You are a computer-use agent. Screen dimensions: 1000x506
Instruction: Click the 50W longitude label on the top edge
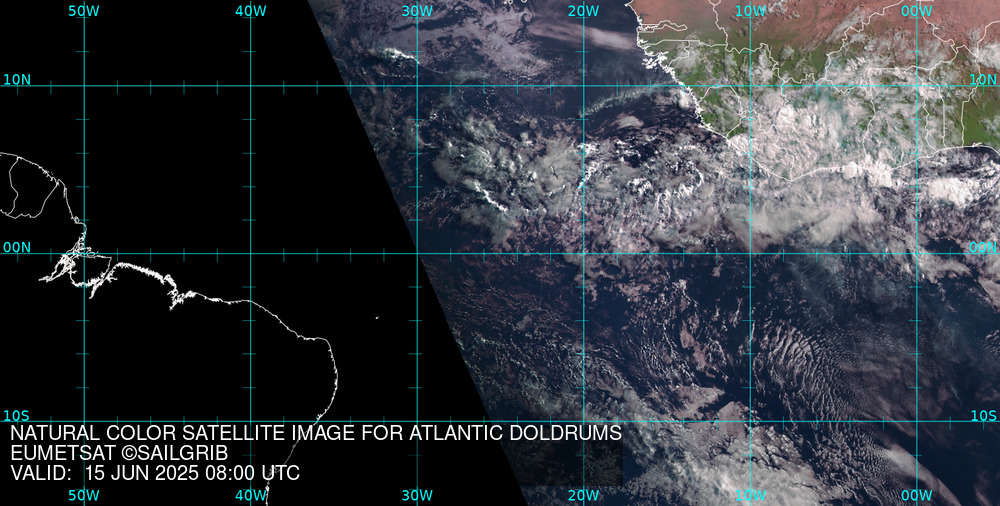(84, 11)
